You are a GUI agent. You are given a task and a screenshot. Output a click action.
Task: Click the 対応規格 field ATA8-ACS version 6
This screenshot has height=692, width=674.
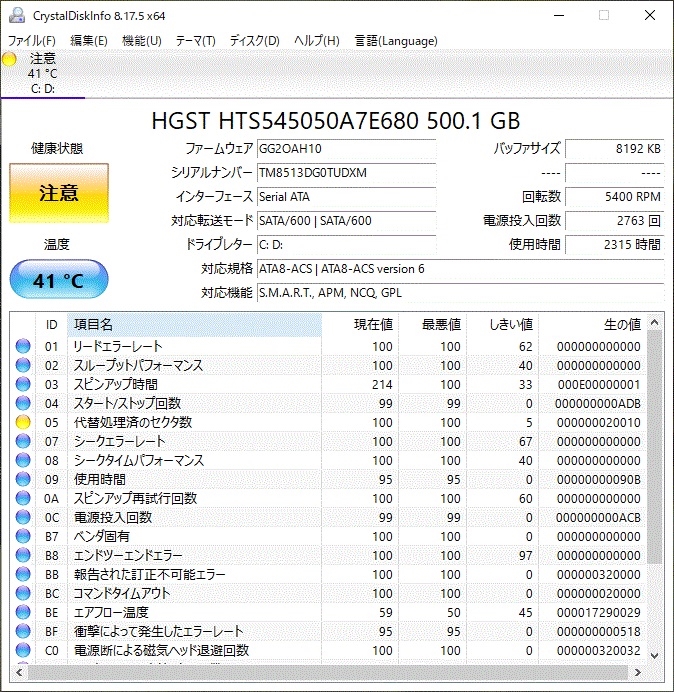(x=460, y=269)
